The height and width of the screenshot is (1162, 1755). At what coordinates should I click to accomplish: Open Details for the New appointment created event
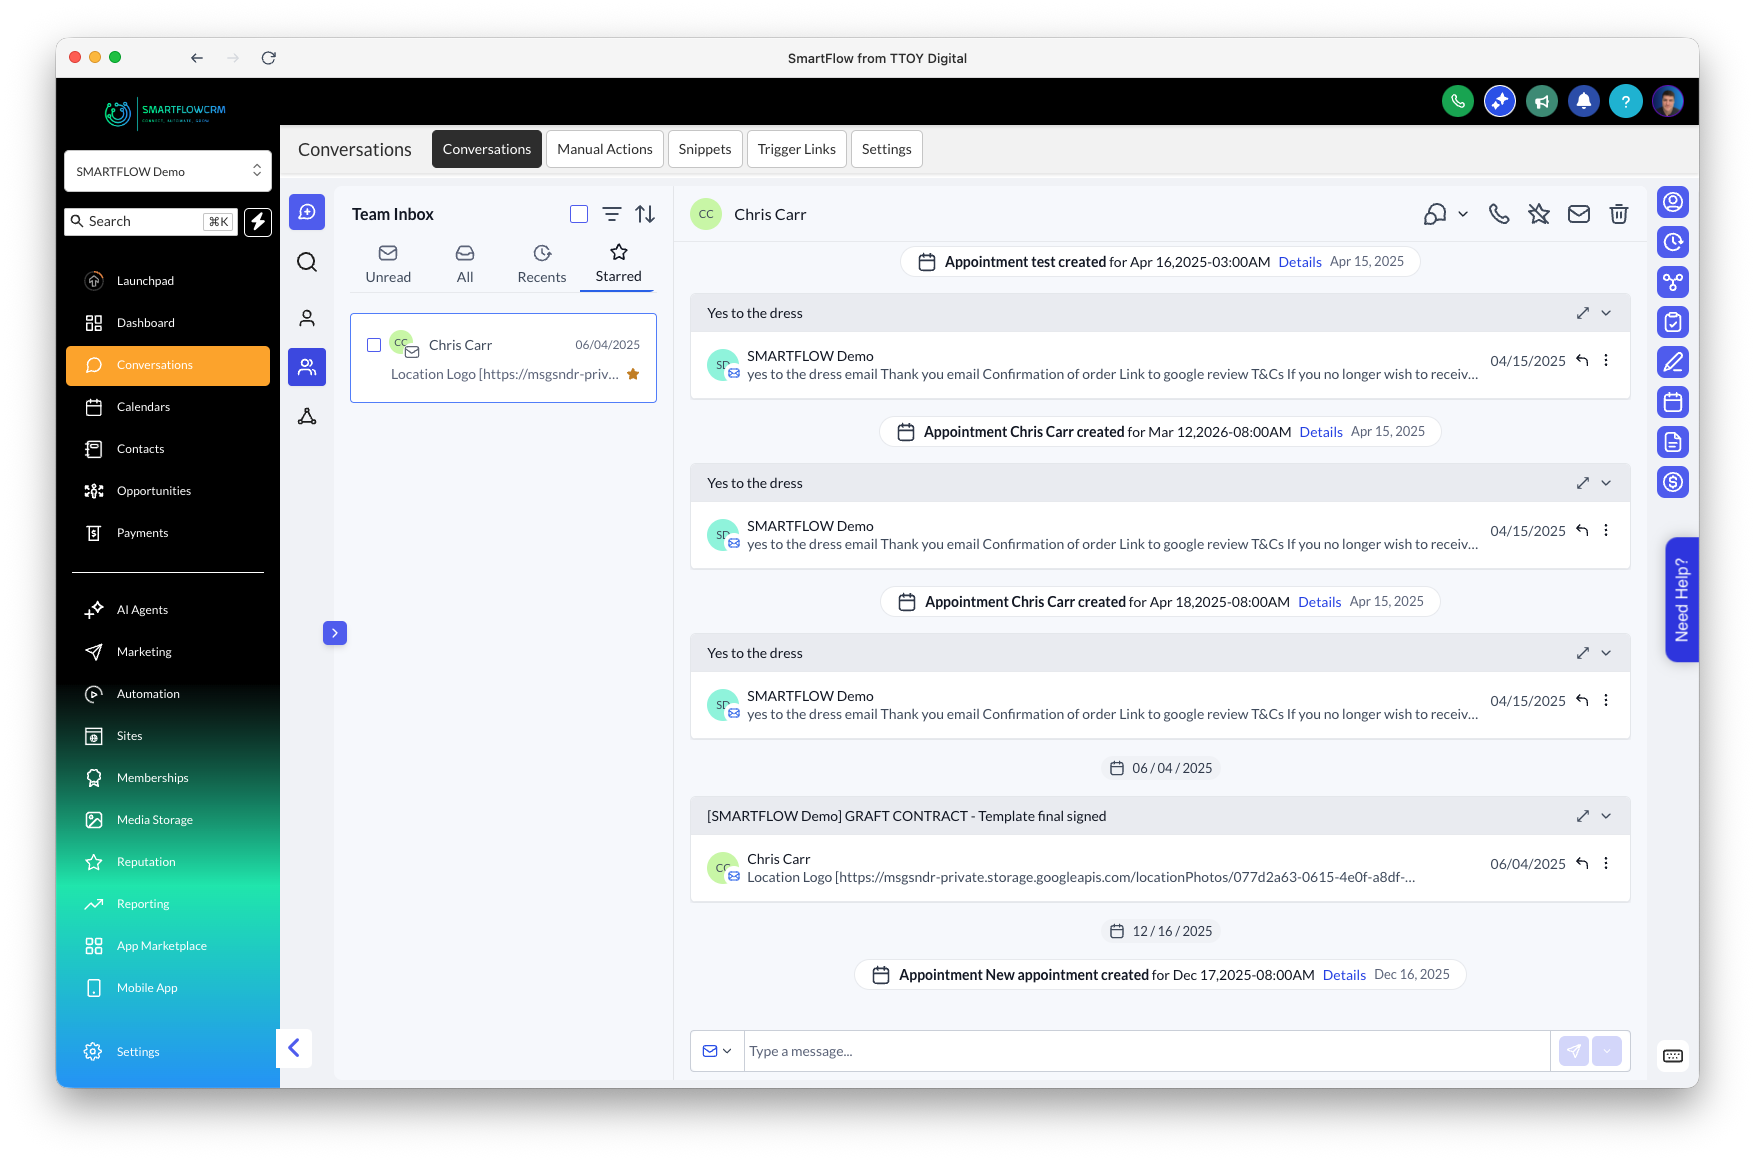click(x=1344, y=974)
